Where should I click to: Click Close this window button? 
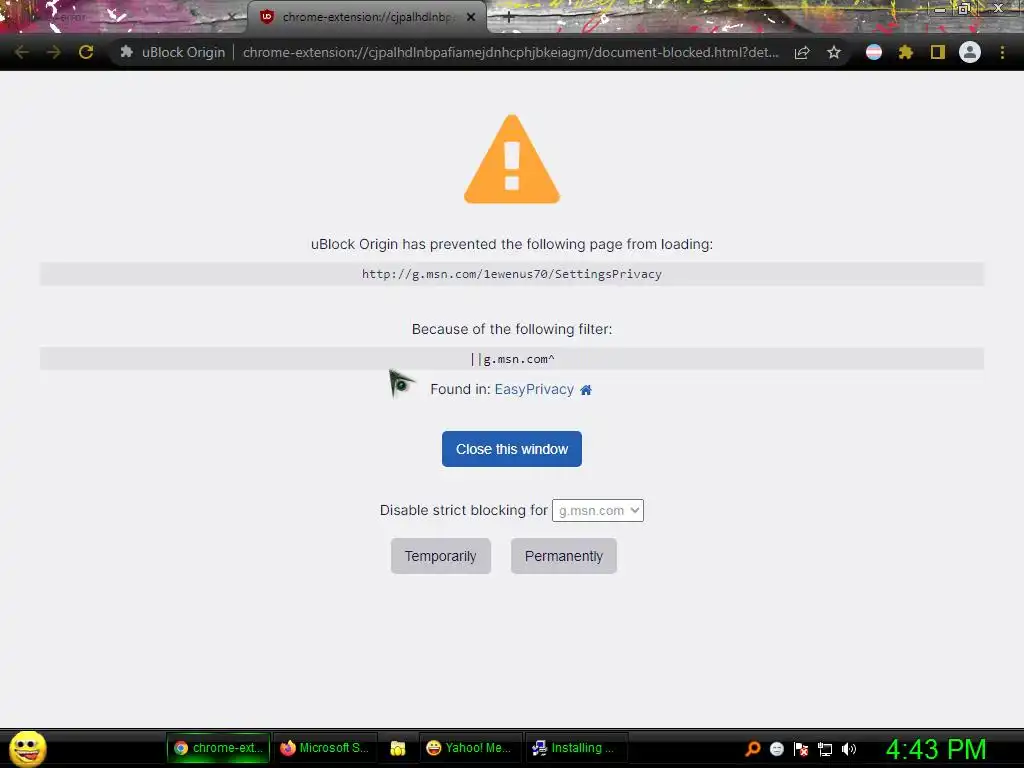(512, 449)
